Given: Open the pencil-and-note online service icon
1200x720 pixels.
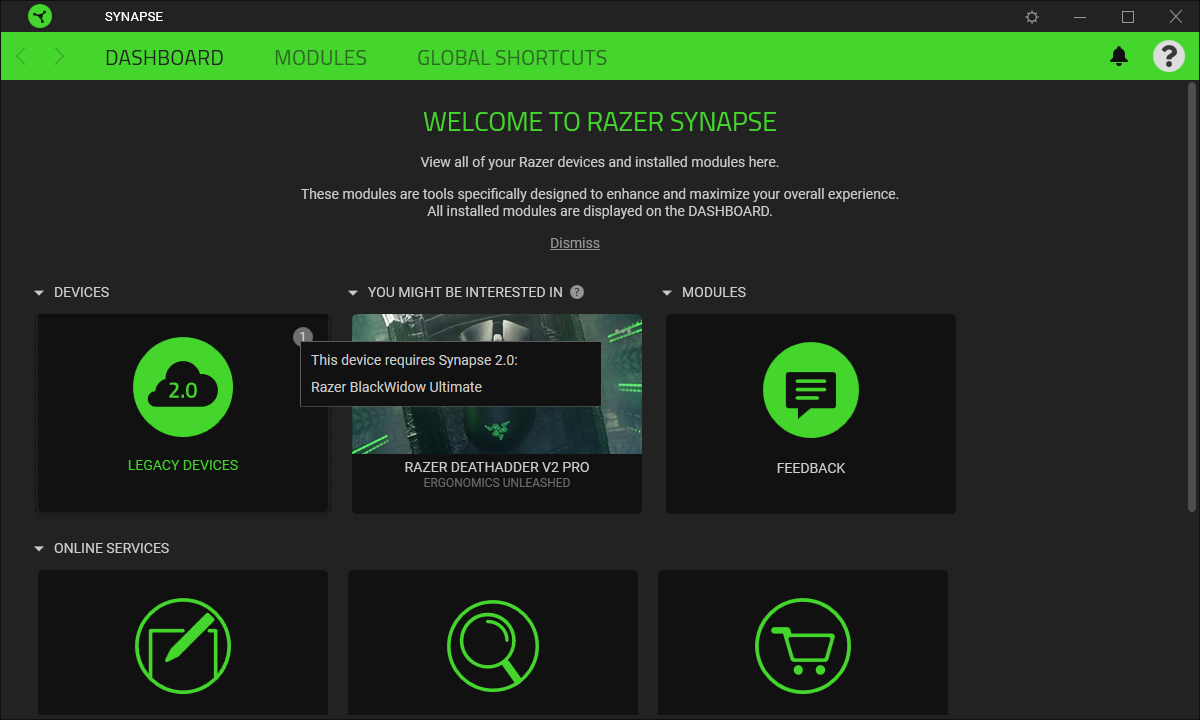Looking at the screenshot, I should click(x=183, y=646).
